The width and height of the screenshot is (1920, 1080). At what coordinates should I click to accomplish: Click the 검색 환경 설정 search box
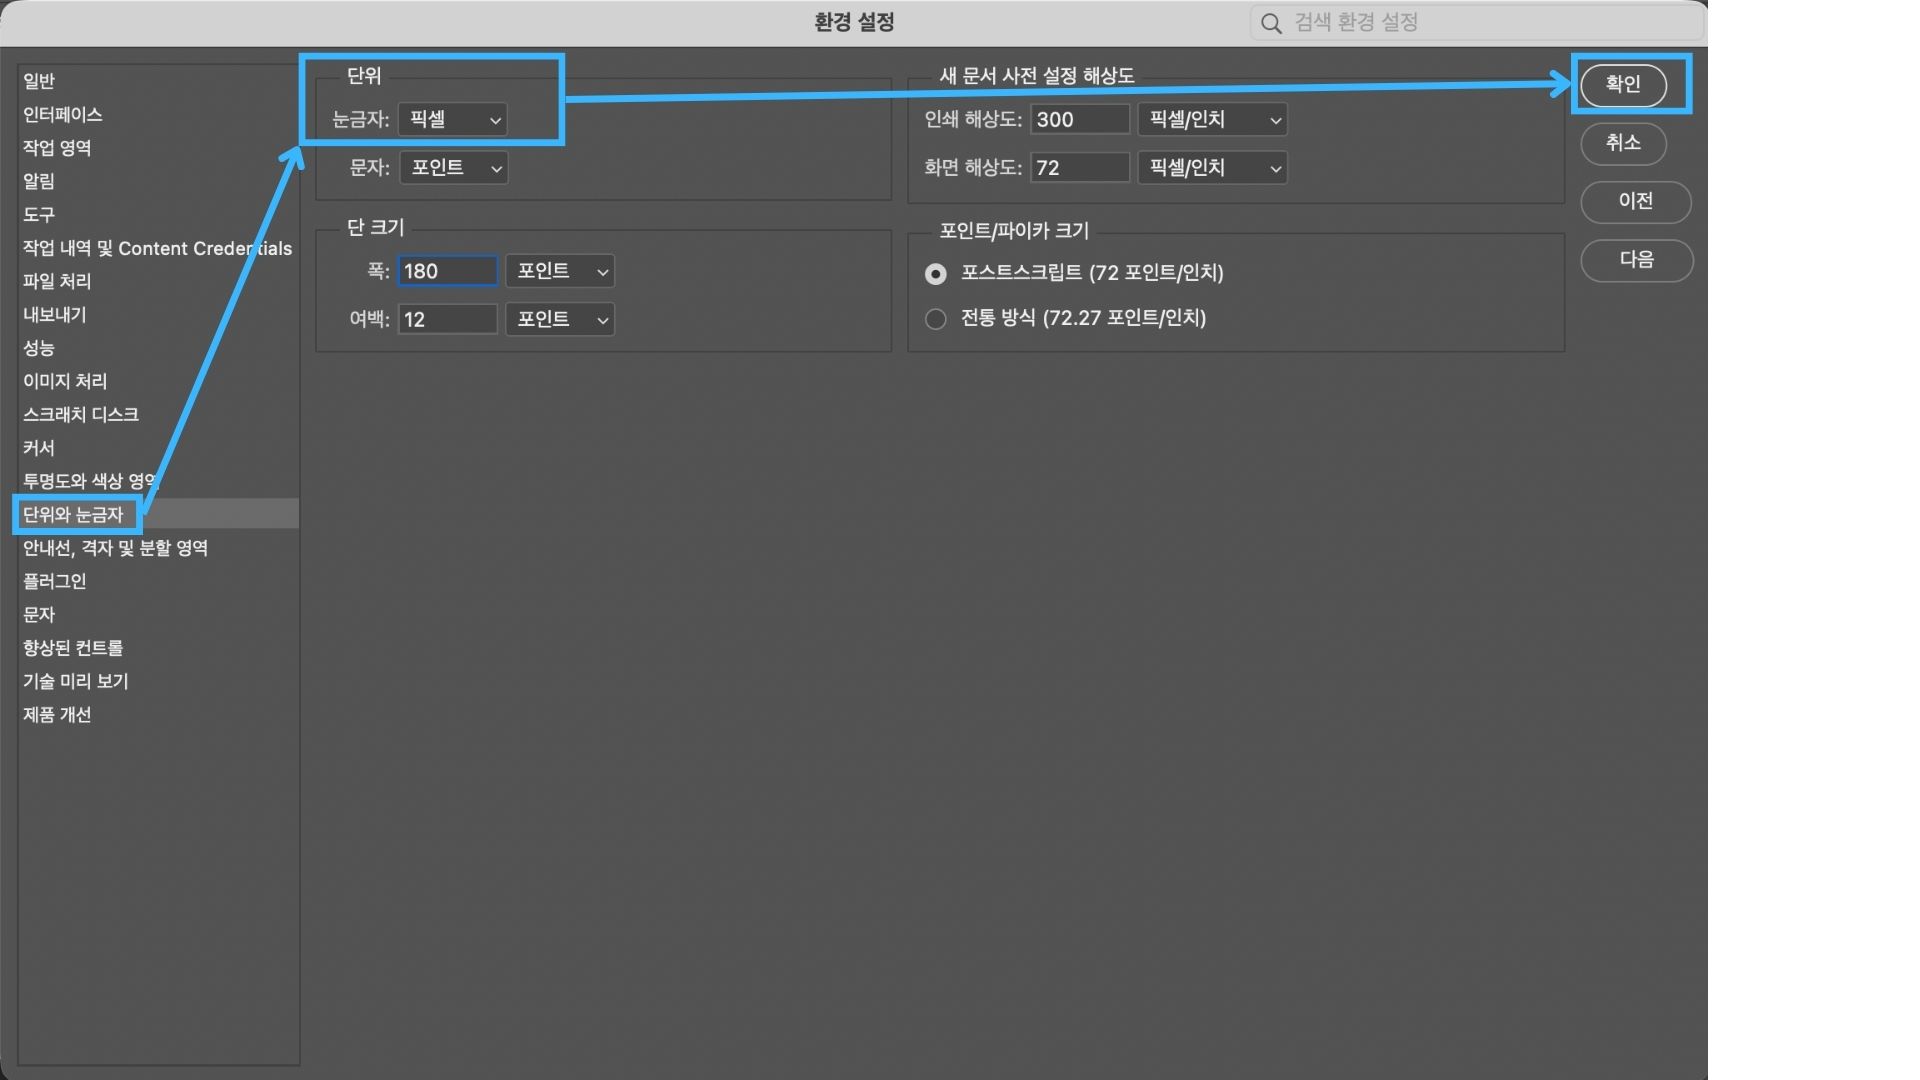coord(1475,23)
